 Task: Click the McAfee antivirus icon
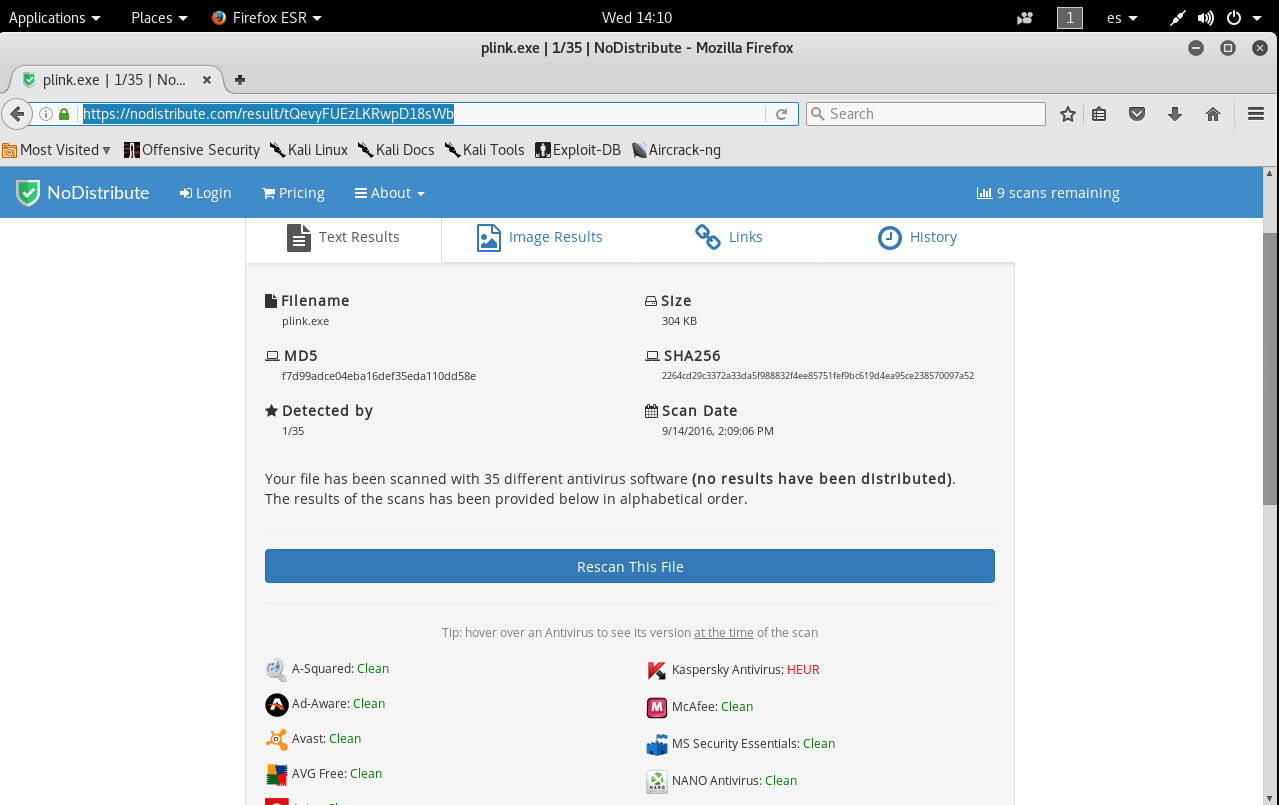(x=657, y=707)
